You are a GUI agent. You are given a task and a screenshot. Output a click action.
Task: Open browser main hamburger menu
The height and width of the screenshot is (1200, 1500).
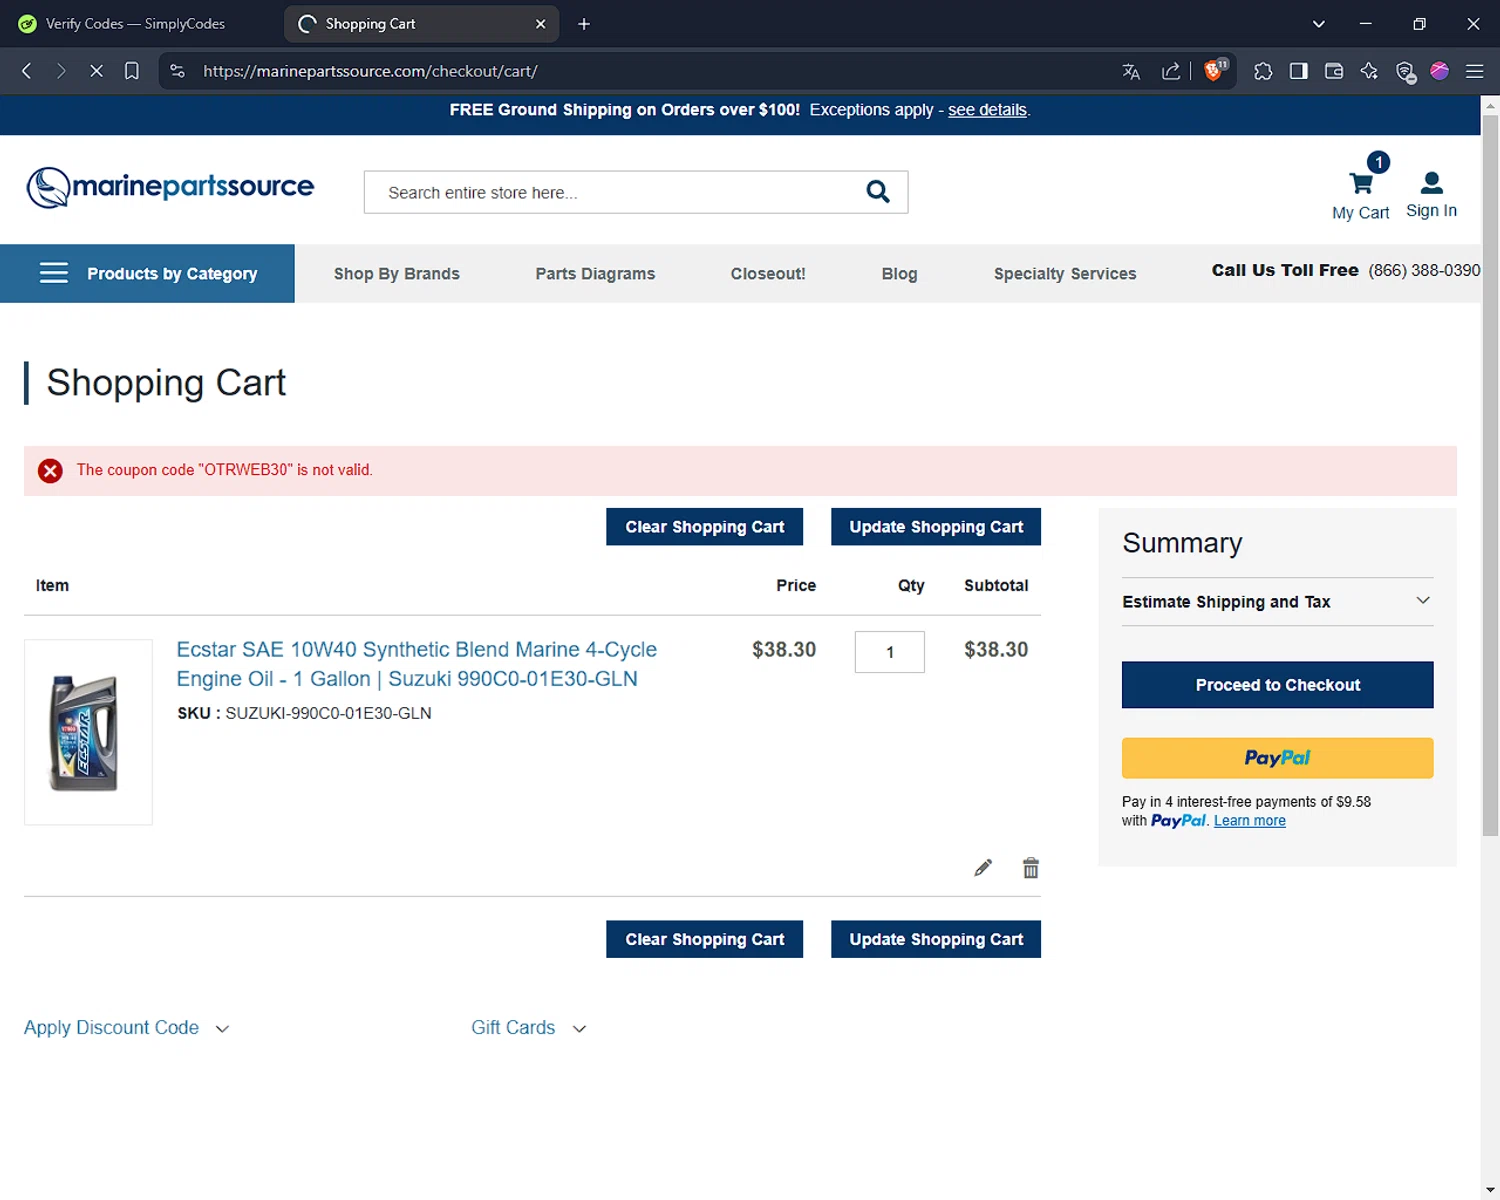tap(1474, 71)
